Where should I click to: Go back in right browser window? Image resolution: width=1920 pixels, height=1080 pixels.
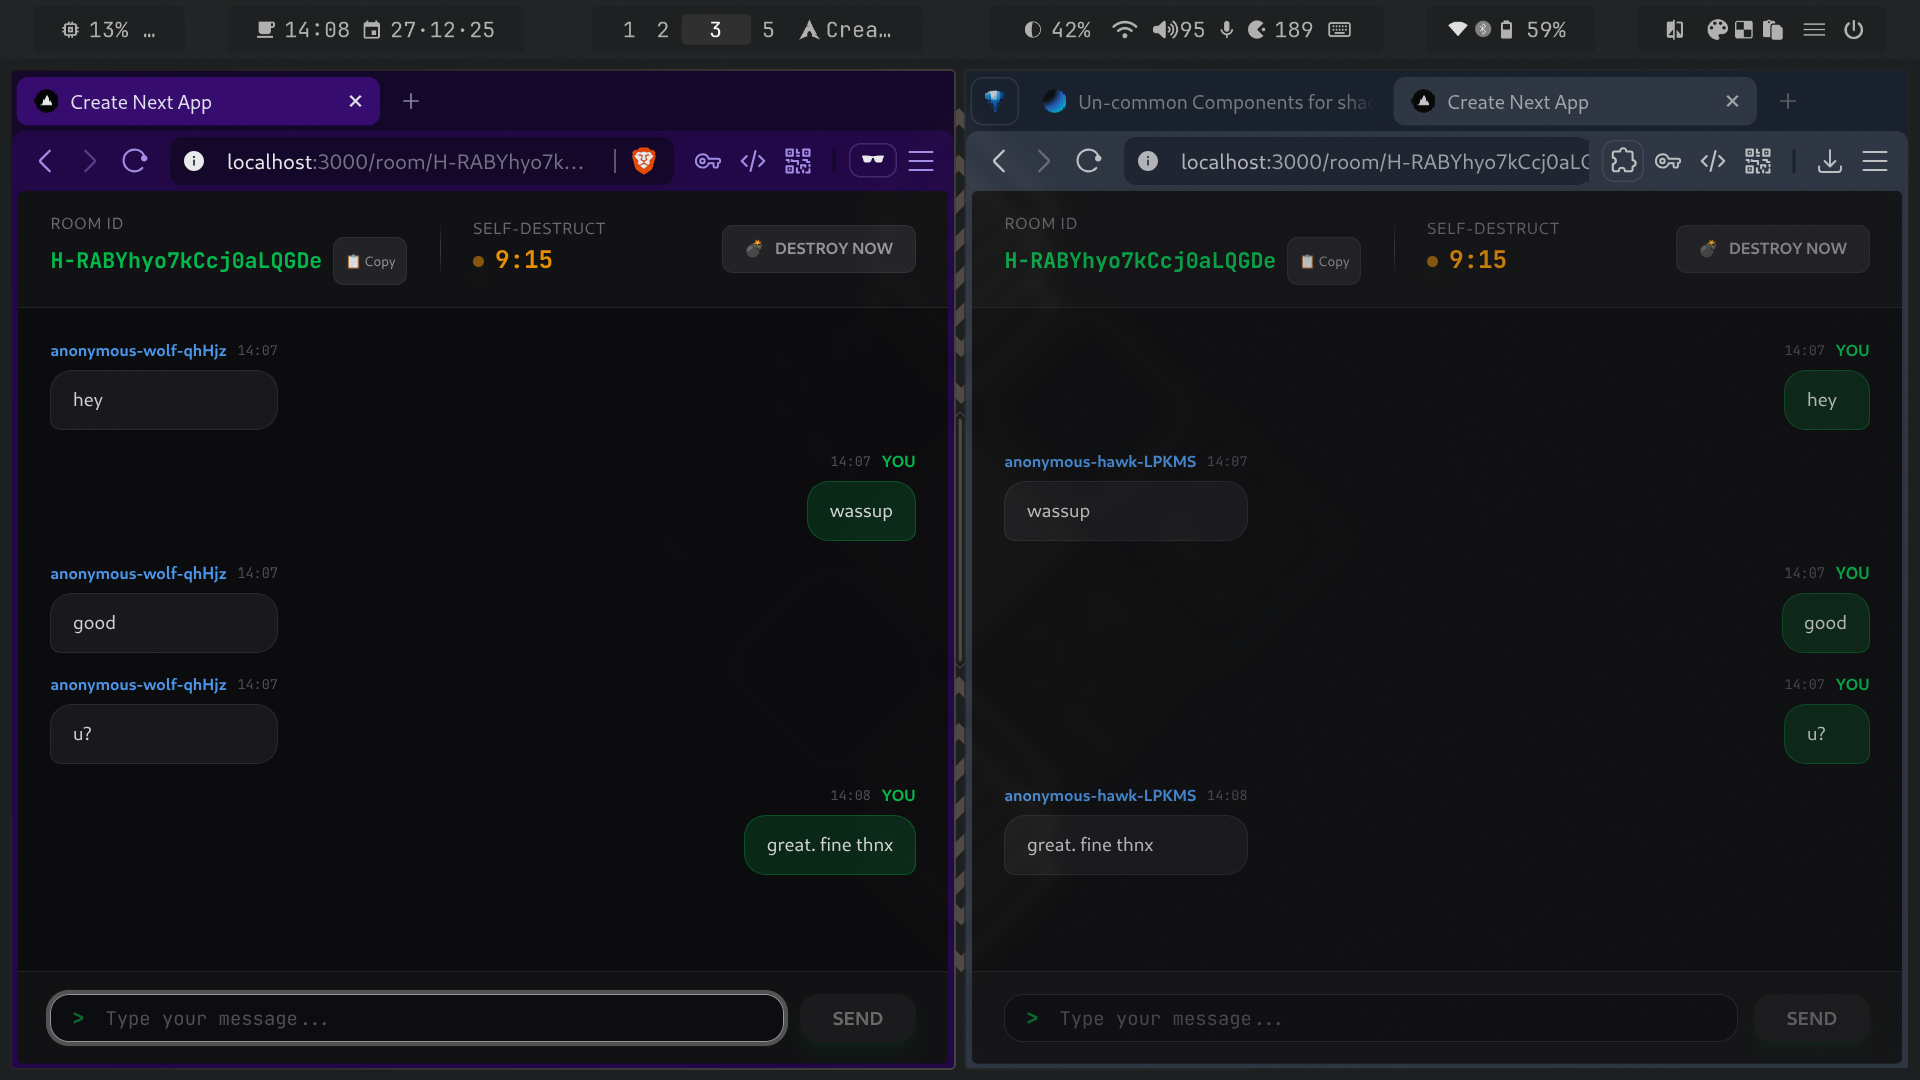pos(999,161)
